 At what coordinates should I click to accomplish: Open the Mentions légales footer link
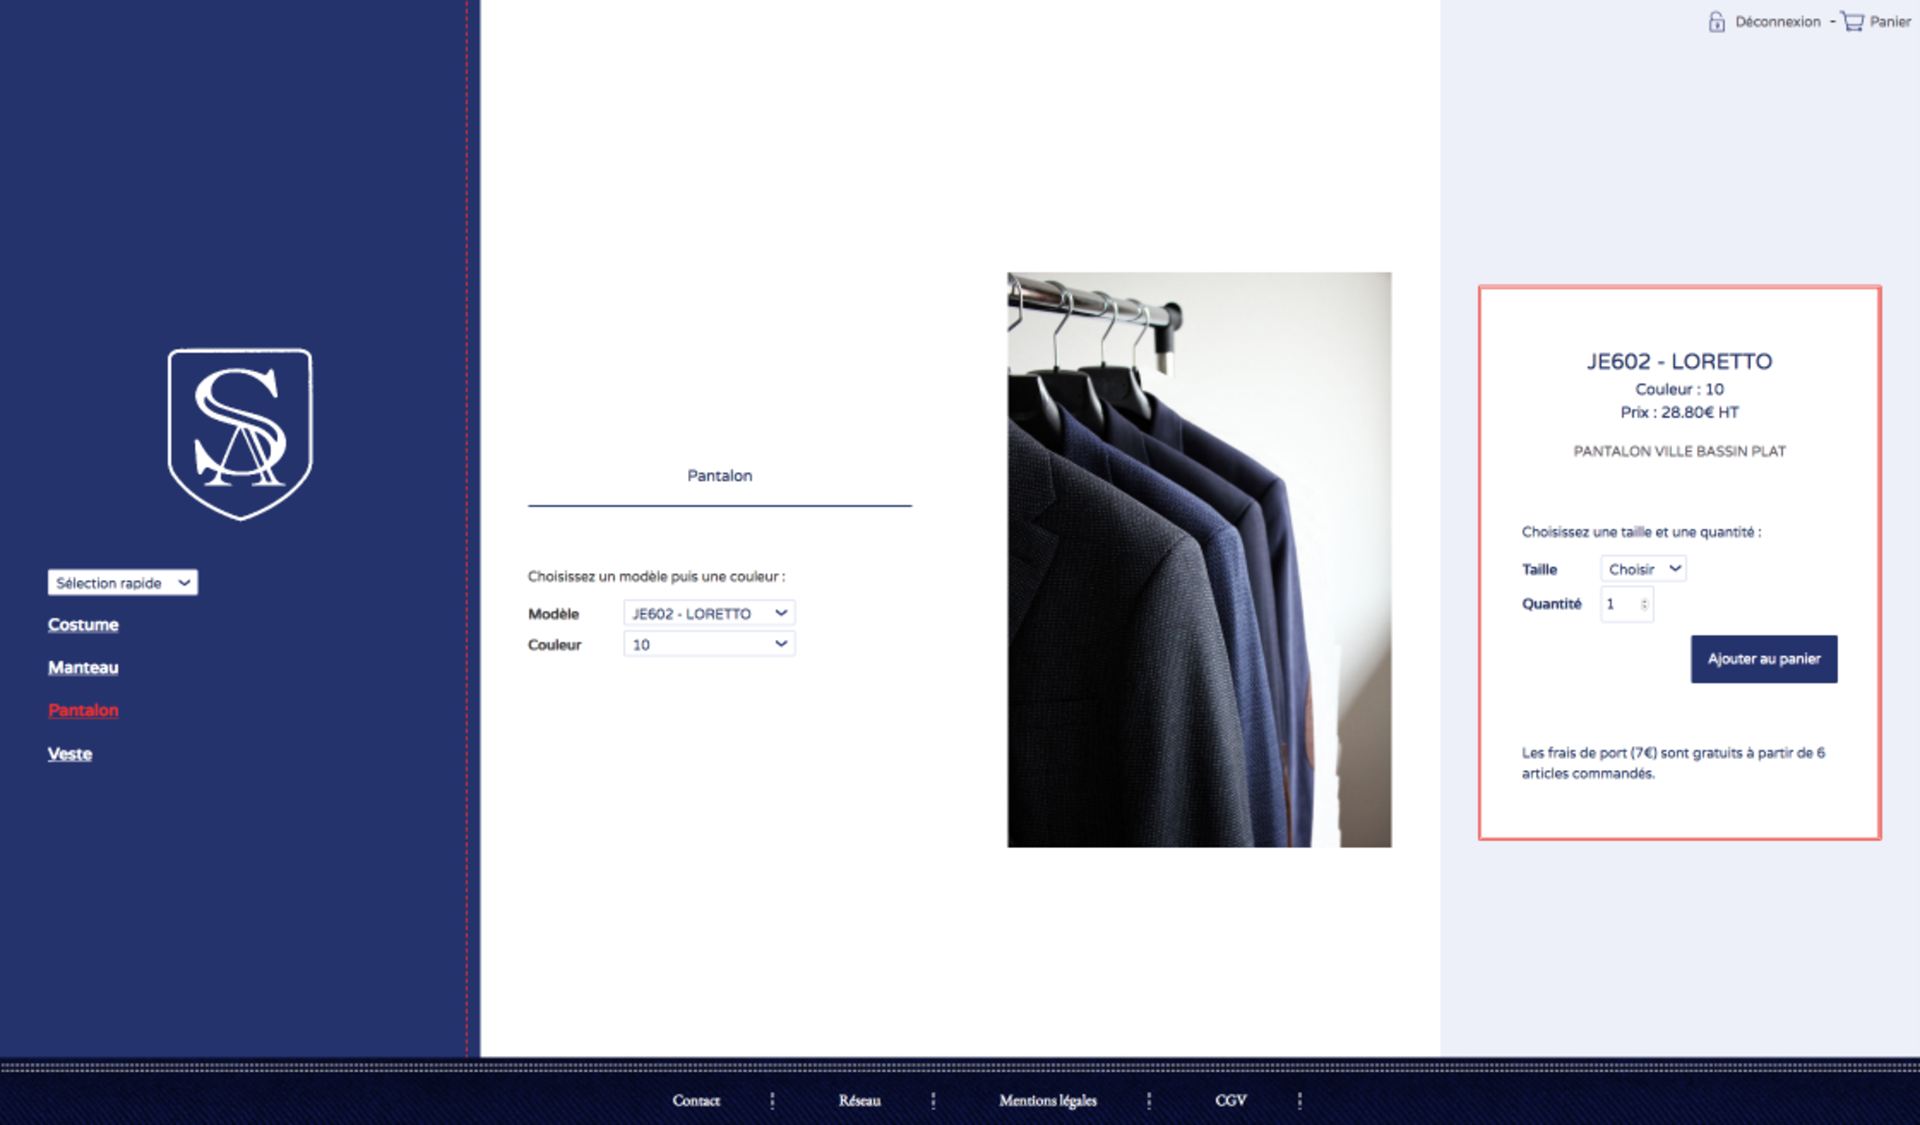[1047, 1100]
